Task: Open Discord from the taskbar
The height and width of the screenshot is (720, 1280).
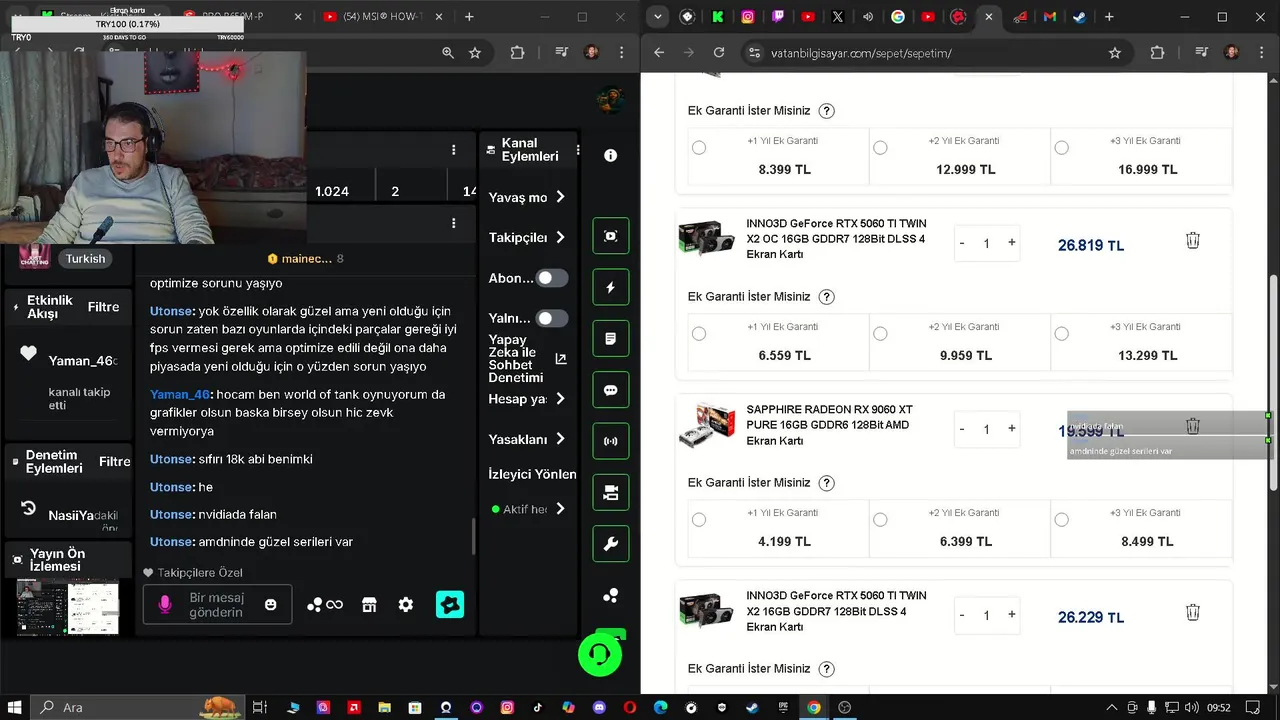Action: point(599,707)
